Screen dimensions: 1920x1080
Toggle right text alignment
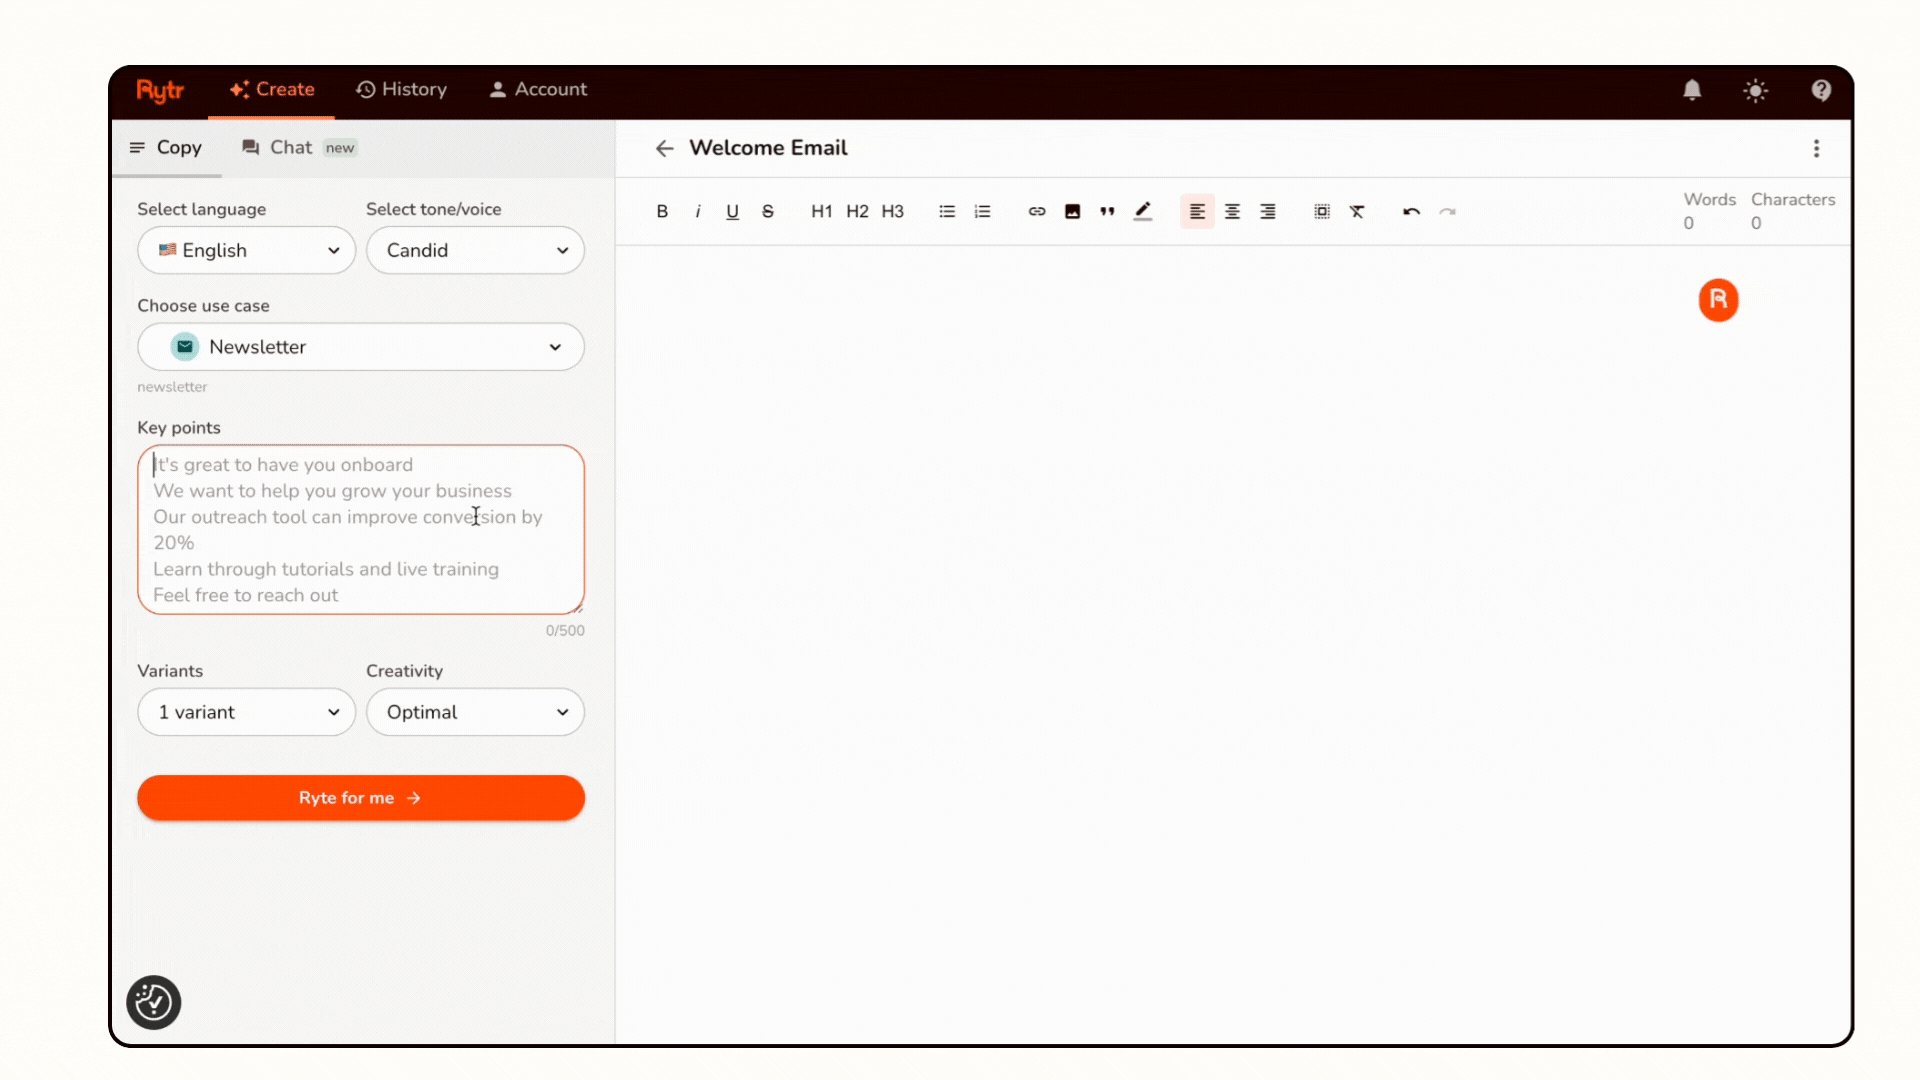click(x=1268, y=211)
